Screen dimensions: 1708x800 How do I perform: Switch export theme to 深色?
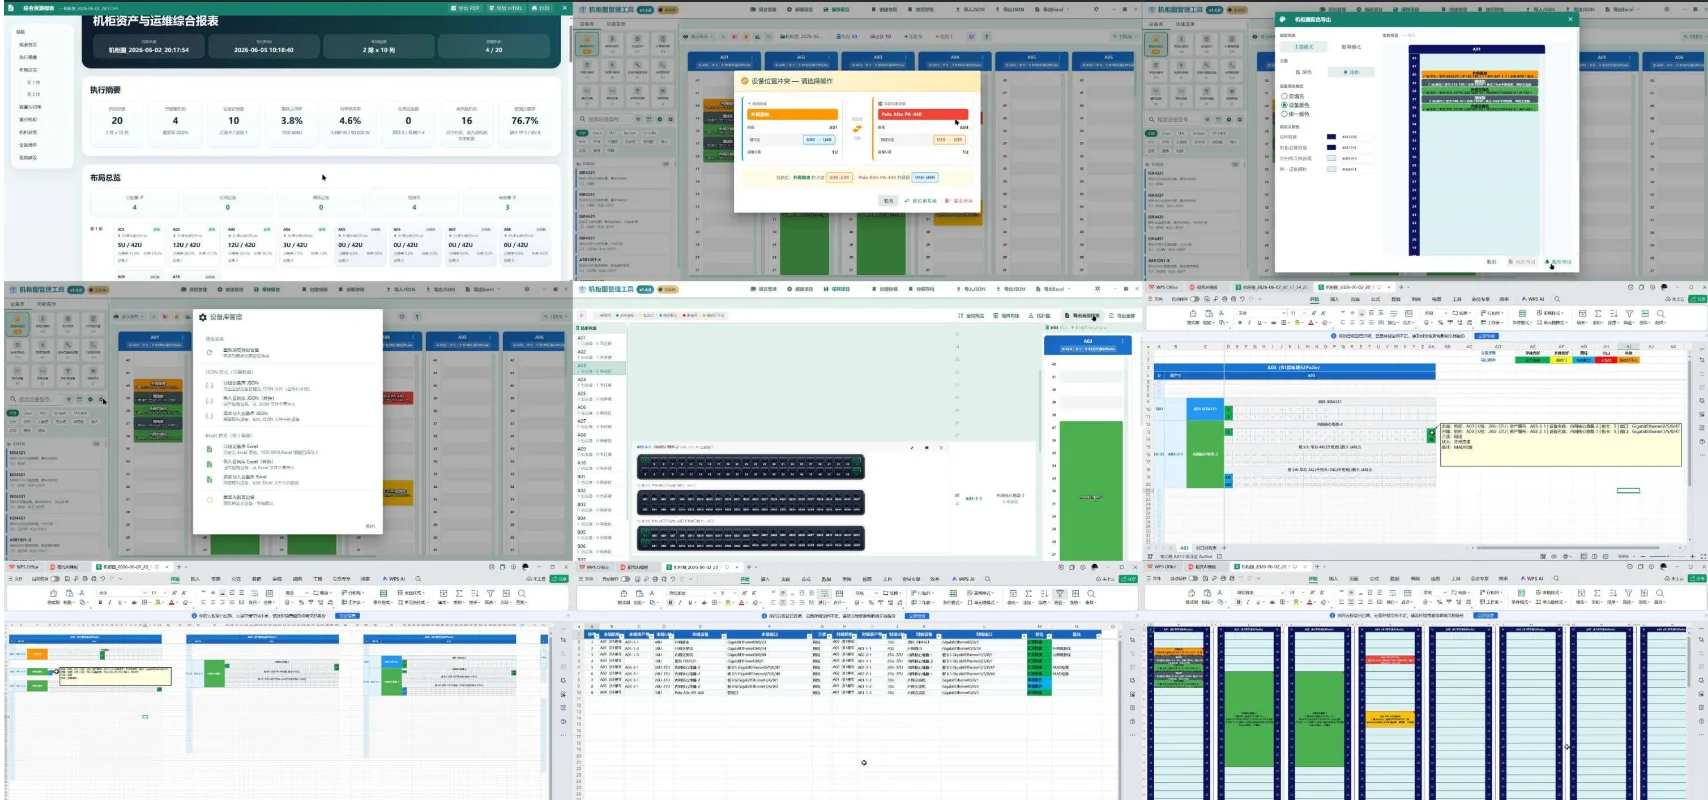[x=1303, y=72]
